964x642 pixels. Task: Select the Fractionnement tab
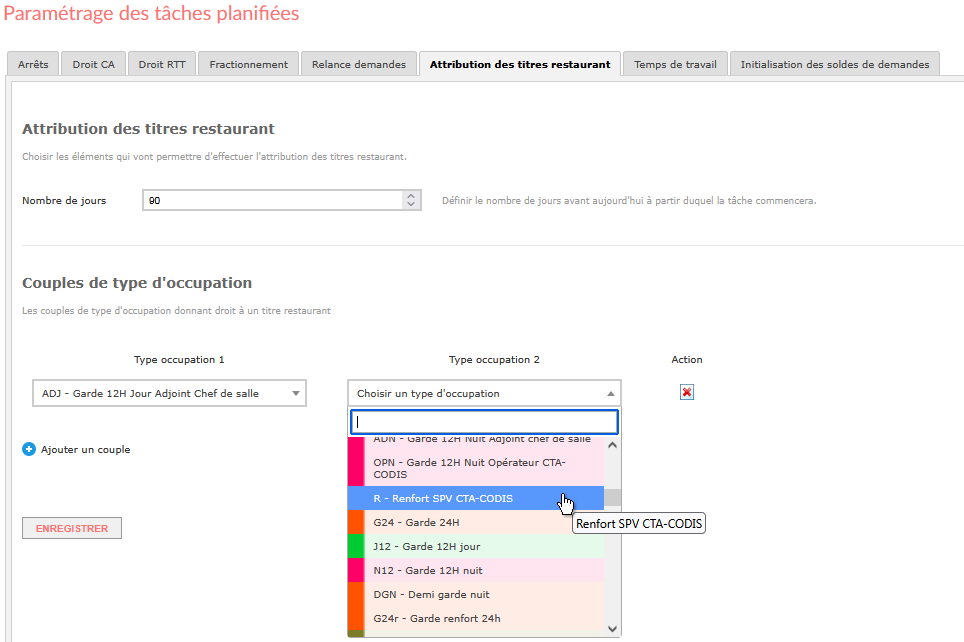(x=248, y=64)
